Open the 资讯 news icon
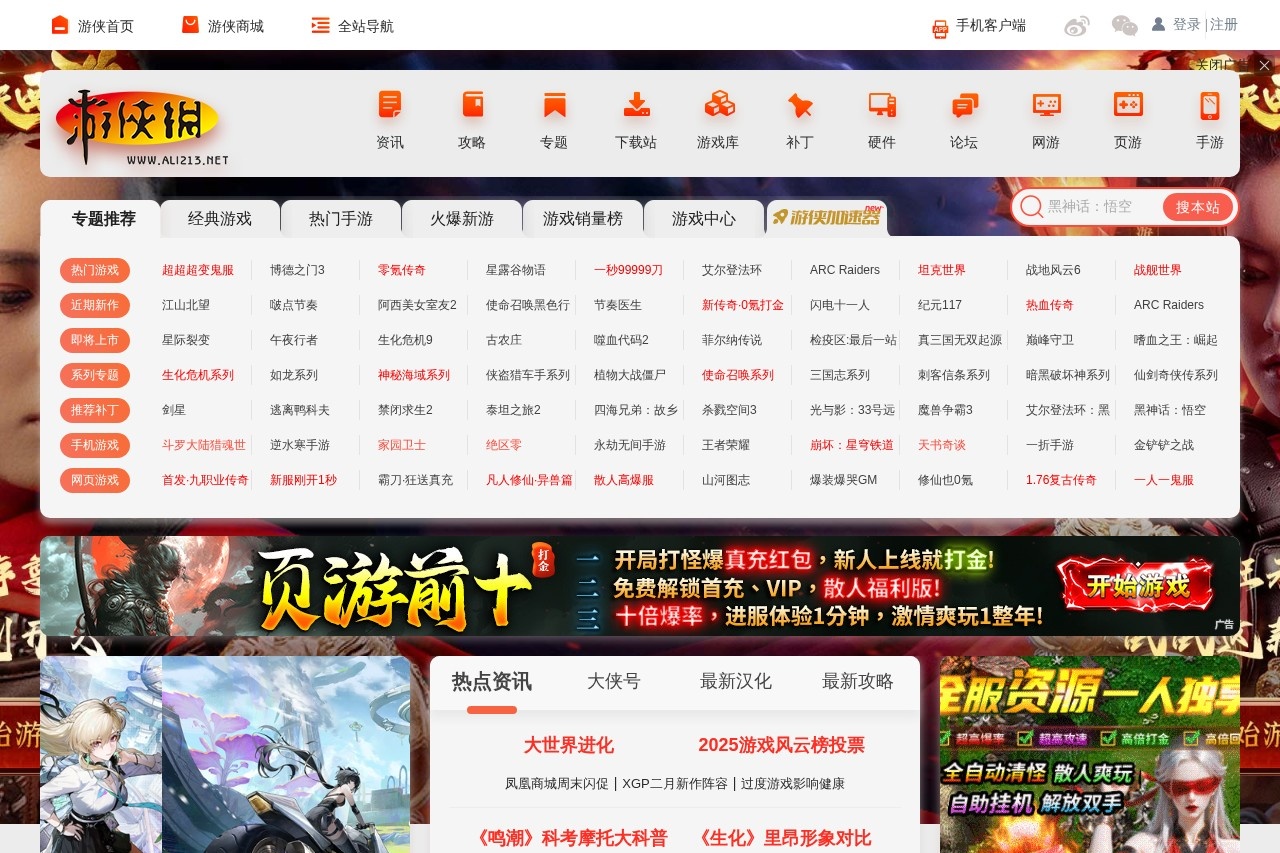Image resolution: width=1280 pixels, height=853 pixels. click(x=390, y=105)
